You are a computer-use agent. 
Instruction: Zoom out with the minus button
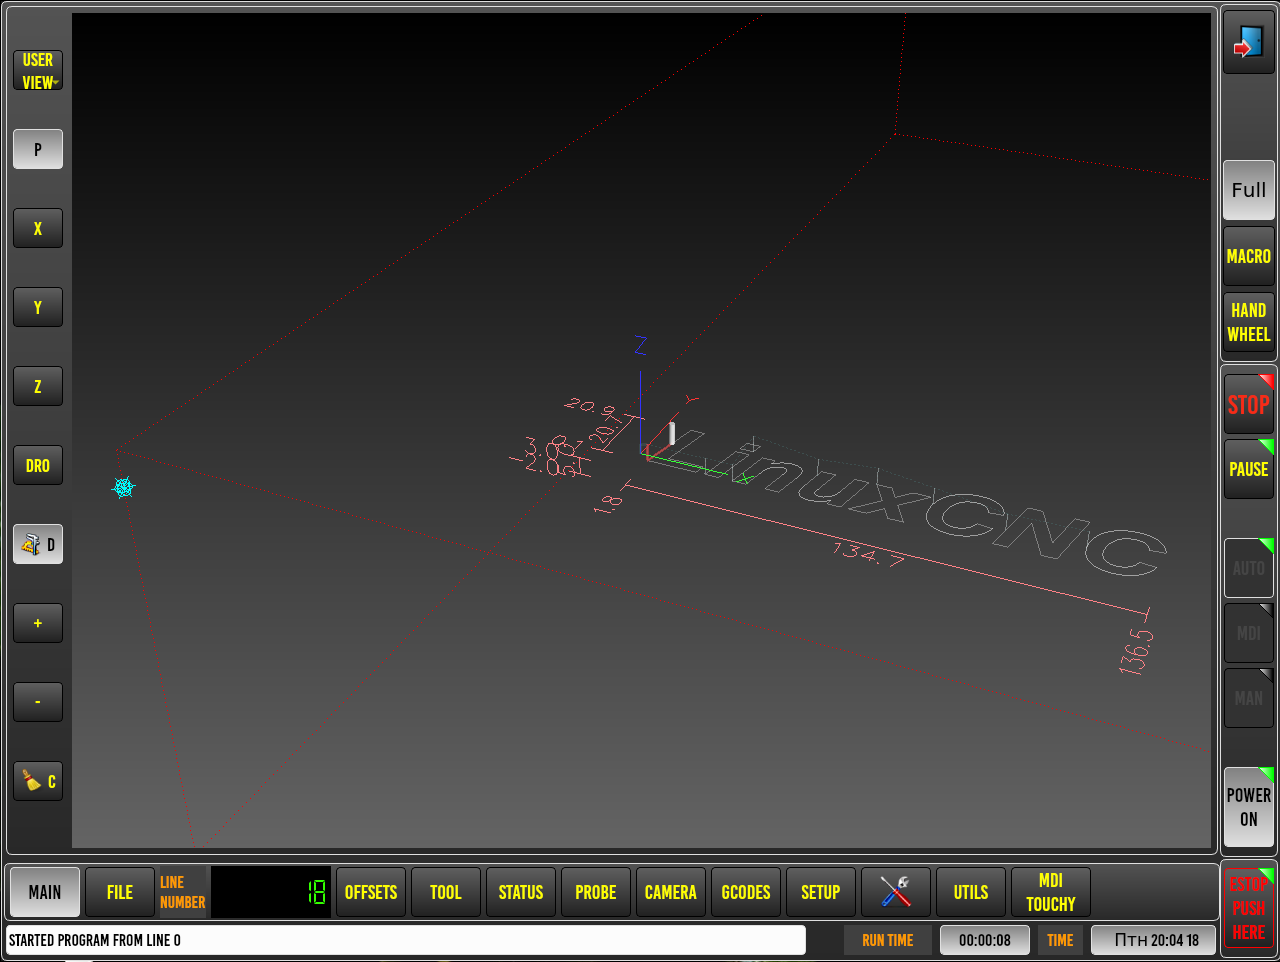[38, 702]
